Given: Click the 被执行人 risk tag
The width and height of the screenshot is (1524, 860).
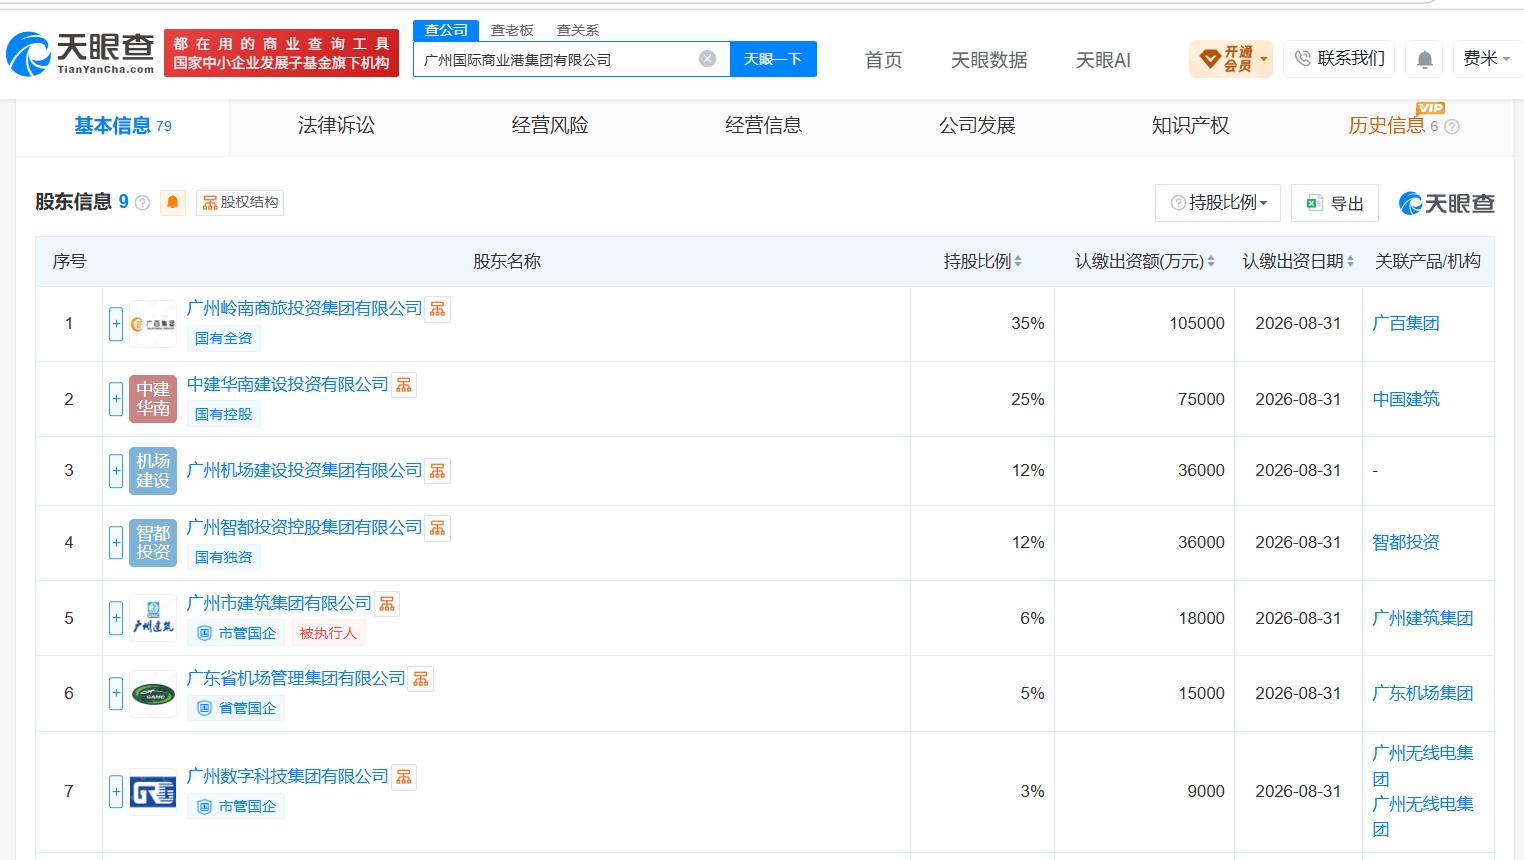Looking at the screenshot, I should point(328,633).
